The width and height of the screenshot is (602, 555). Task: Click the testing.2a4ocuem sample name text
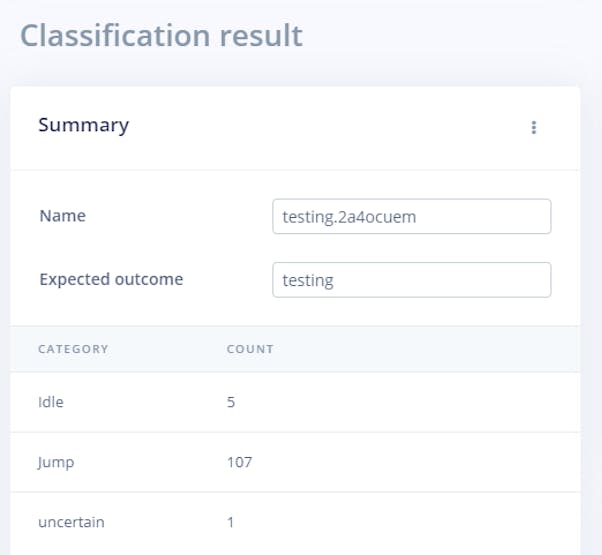[x=345, y=216]
